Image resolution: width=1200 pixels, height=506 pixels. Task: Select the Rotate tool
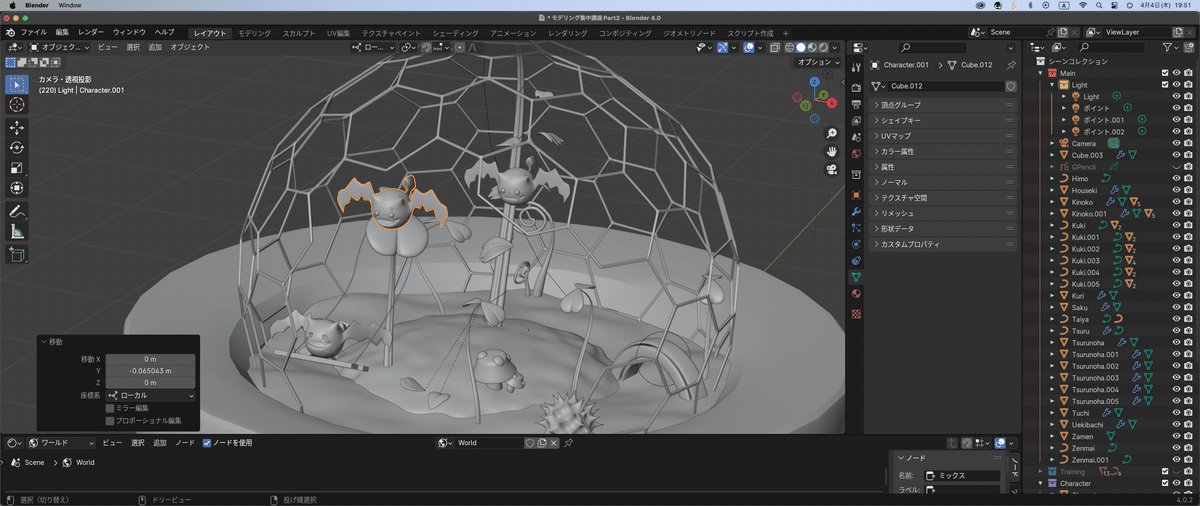pyautogui.click(x=17, y=147)
